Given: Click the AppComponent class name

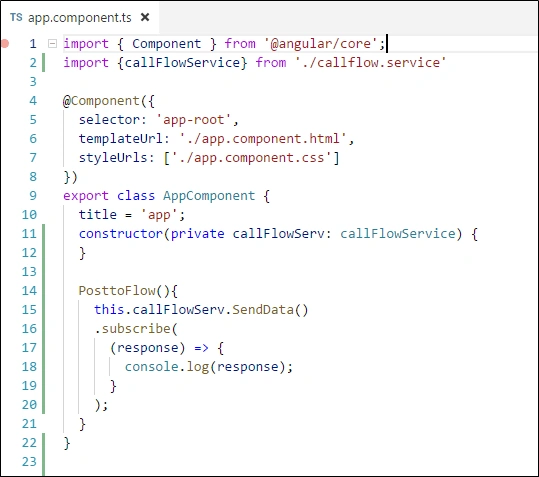Looking at the screenshot, I should coord(209,196).
